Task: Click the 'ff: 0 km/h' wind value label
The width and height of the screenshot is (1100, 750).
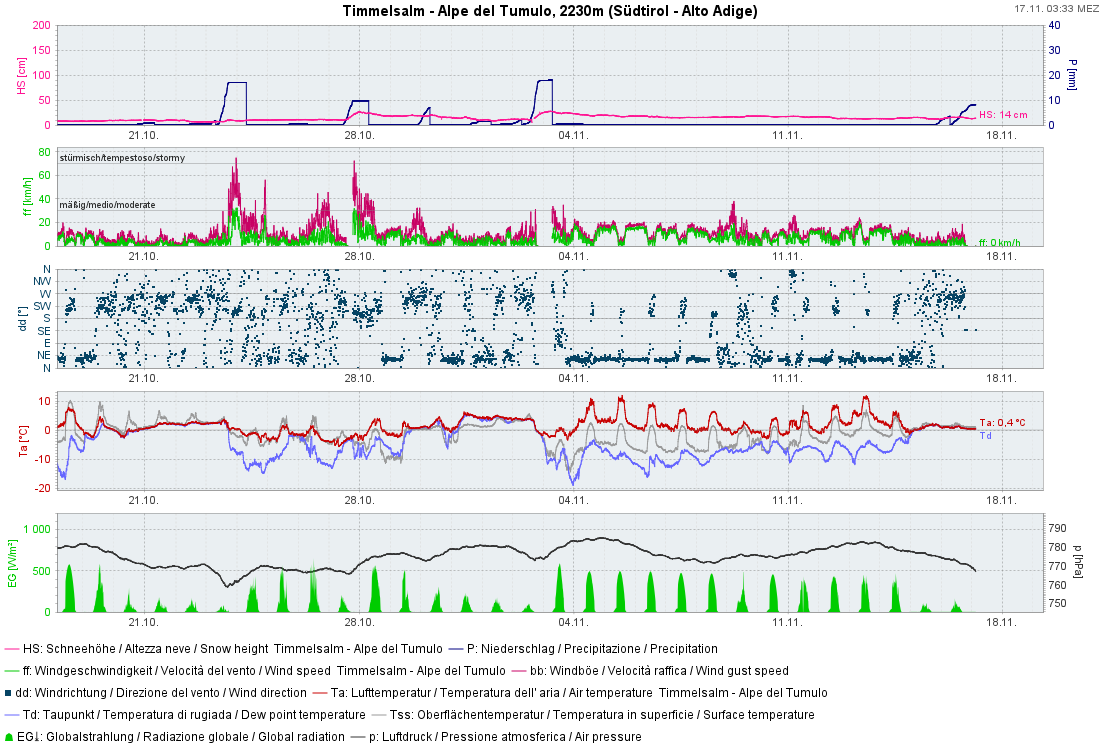Action: [1000, 243]
